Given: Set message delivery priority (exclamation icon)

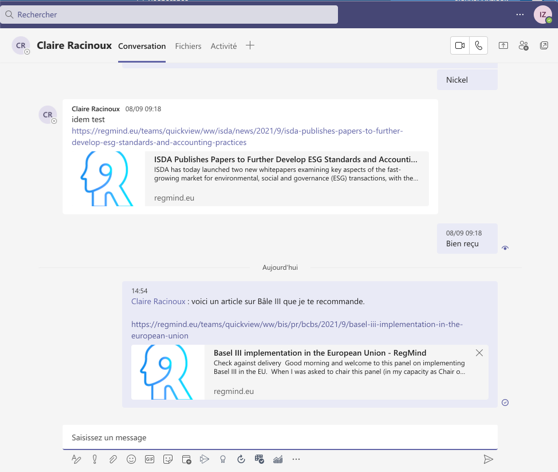Looking at the screenshot, I should click(95, 459).
